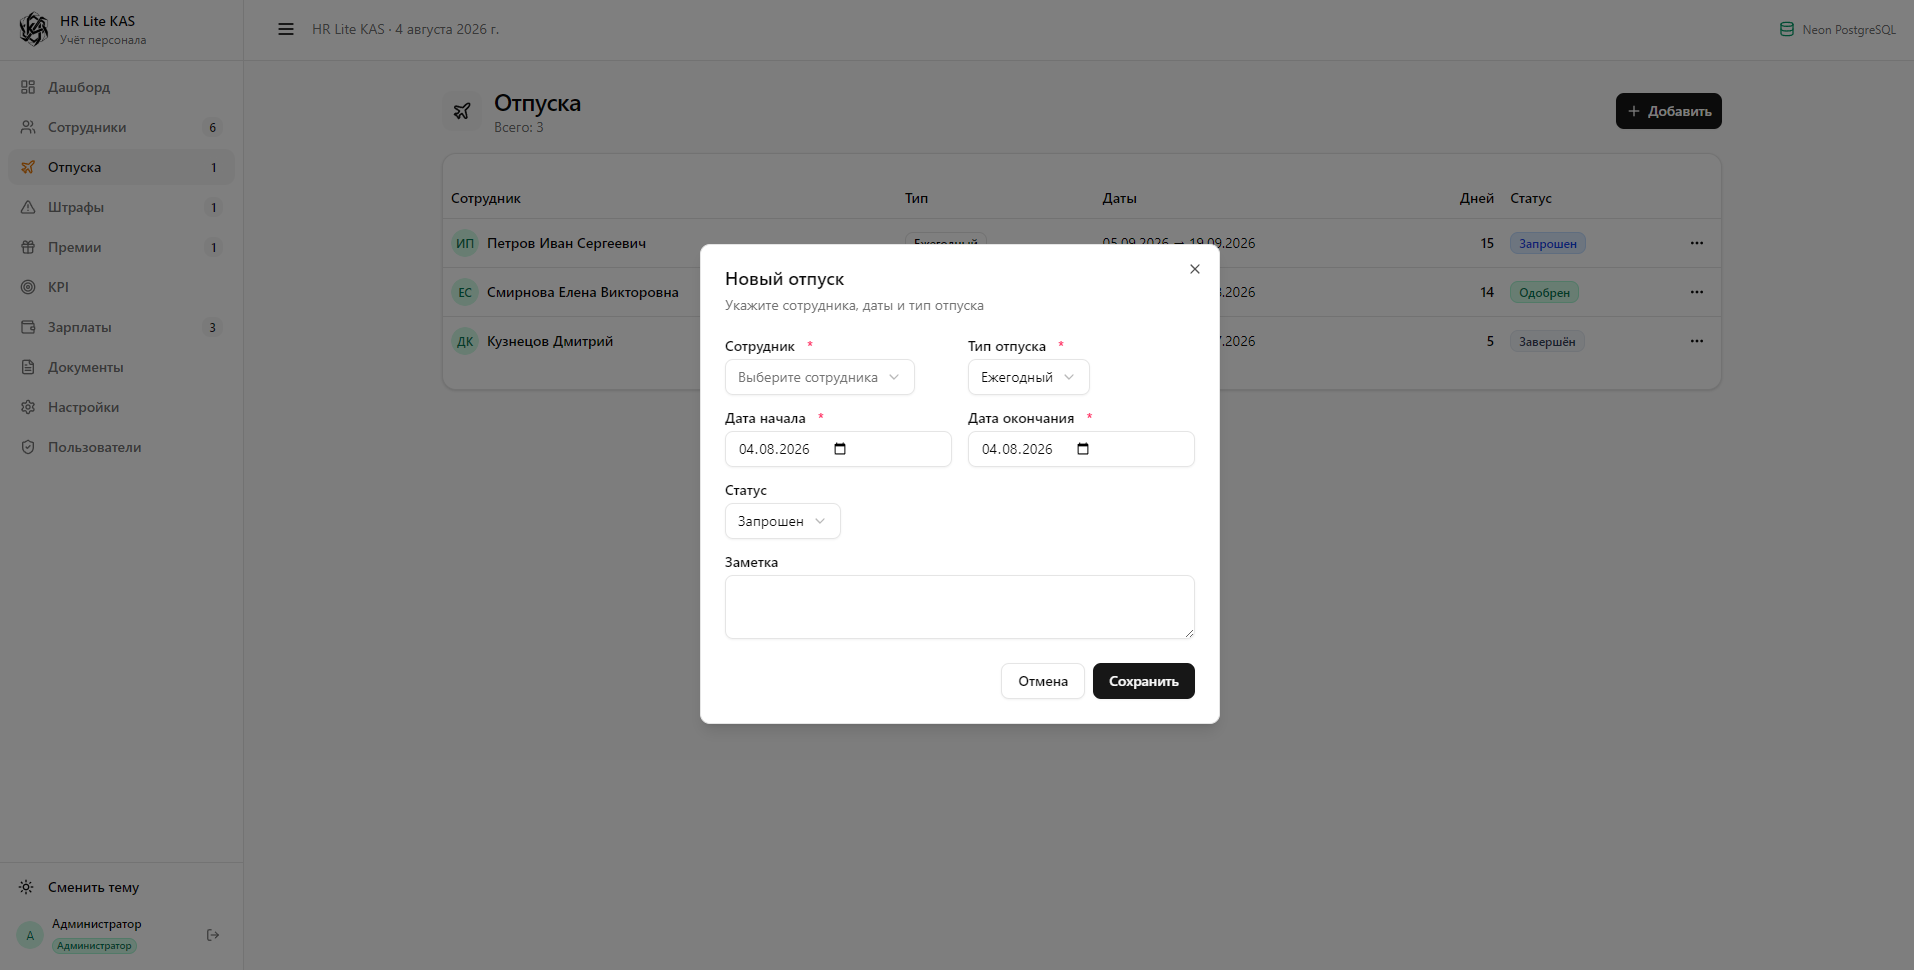This screenshot has height=970, width=1914.
Task: Click the Дашборд grid icon
Action: (x=28, y=87)
